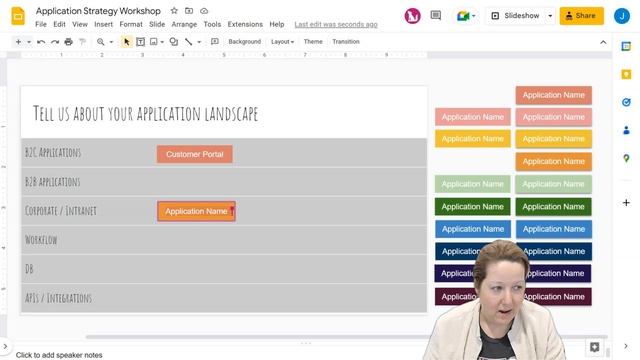Open the Extensions menu
640x360 pixels.
(x=245, y=24)
